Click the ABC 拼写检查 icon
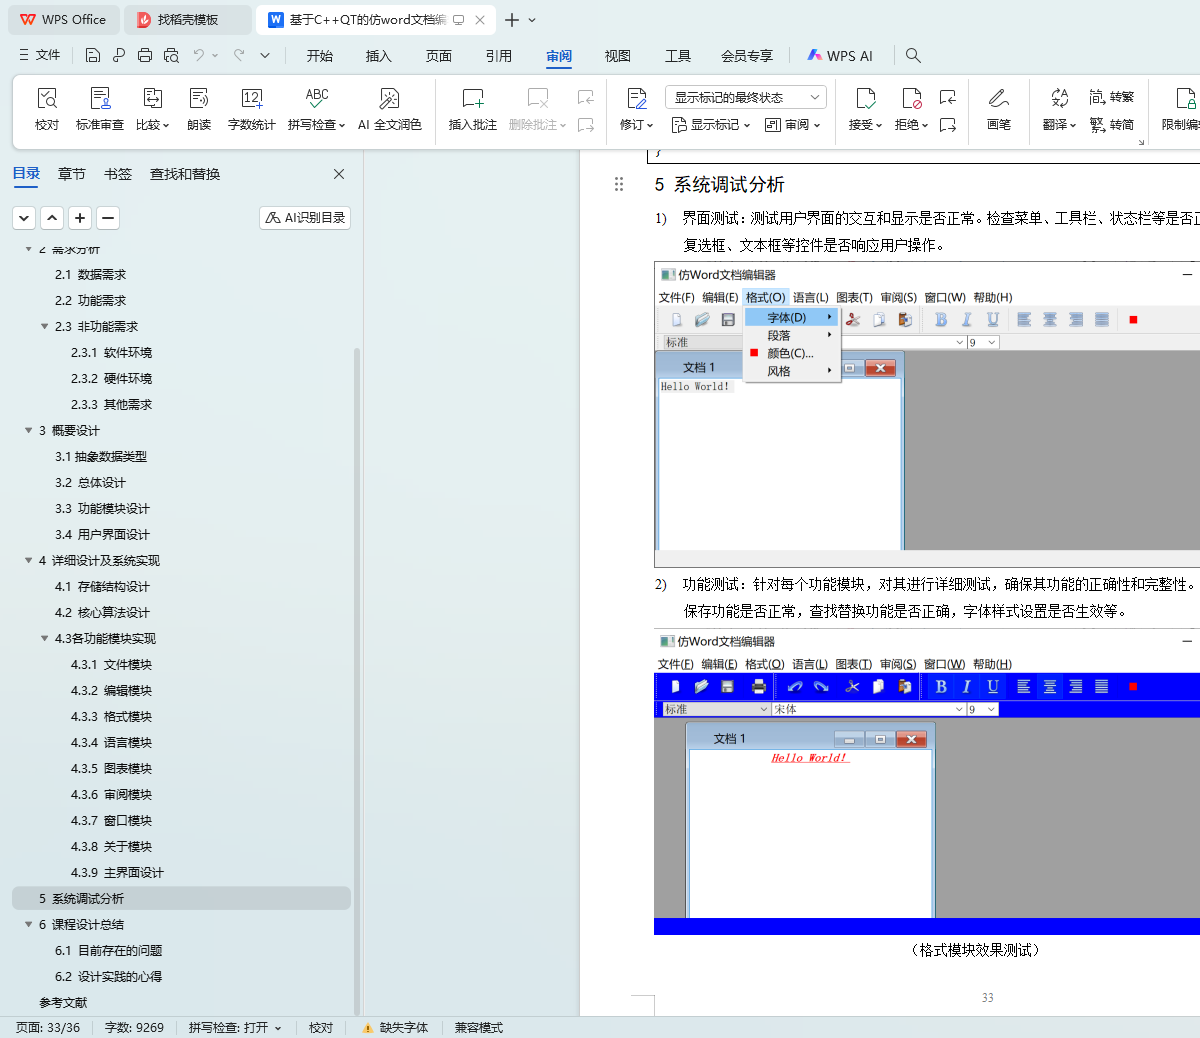The width and height of the screenshot is (1200, 1038). click(317, 97)
